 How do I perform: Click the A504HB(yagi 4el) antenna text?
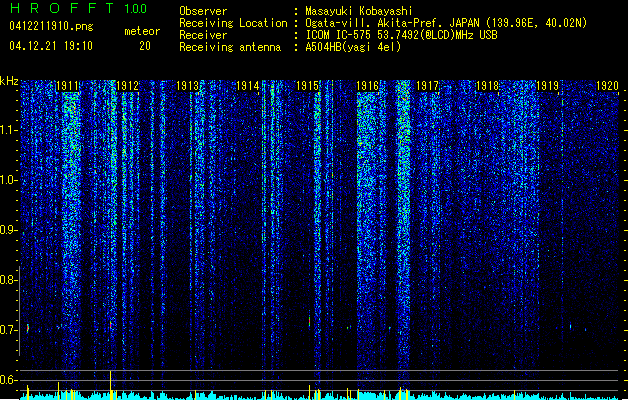[x=353, y=47]
